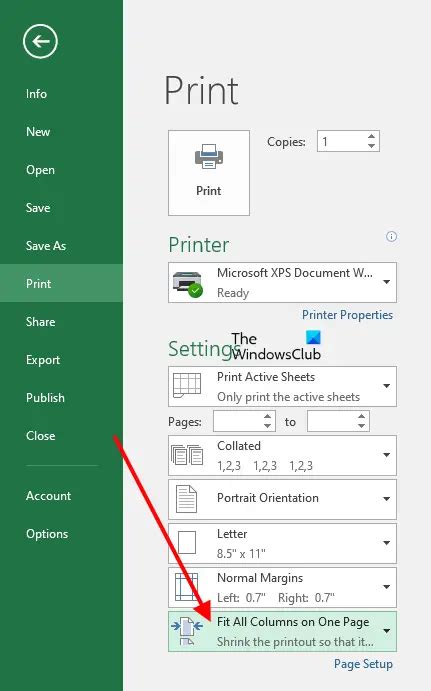Expand the Letter paper size dropdown
Image resolution: width=431 pixels, height=691 pixels.
(x=386, y=543)
